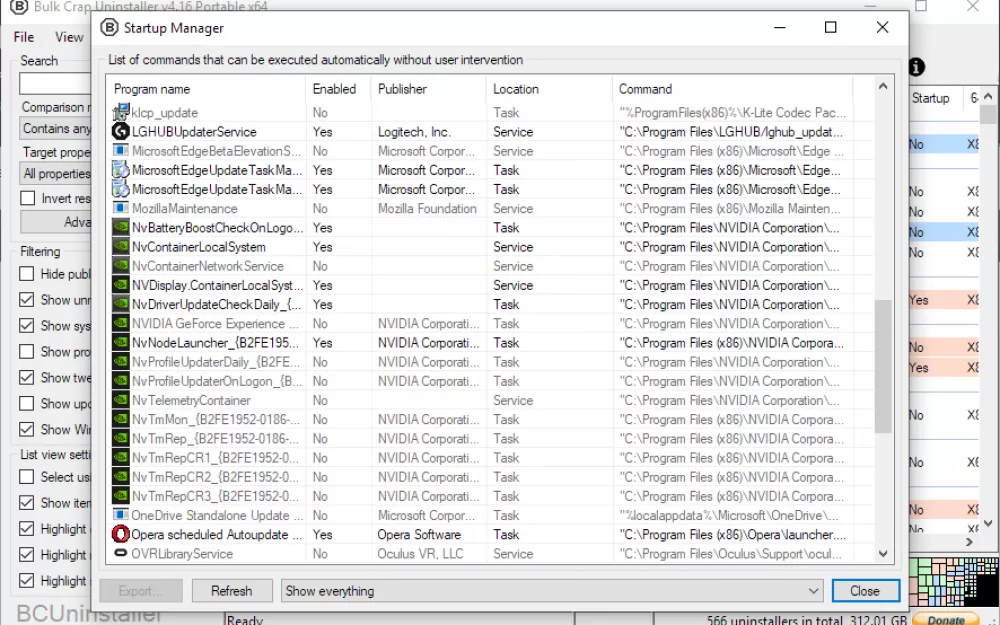Click the NvTmRepCR2 row icon

[121, 476]
